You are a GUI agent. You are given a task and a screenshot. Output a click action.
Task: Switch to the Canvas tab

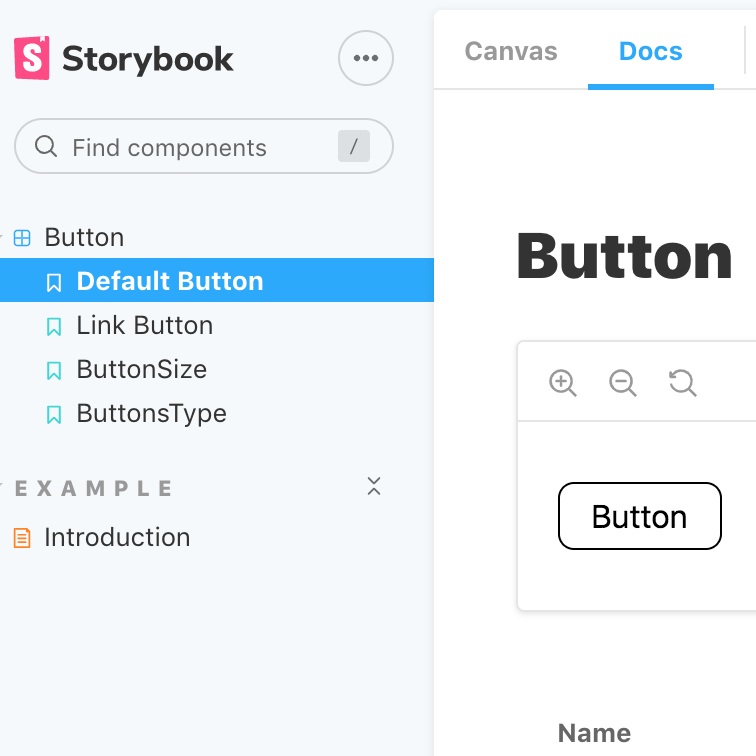coord(511,51)
